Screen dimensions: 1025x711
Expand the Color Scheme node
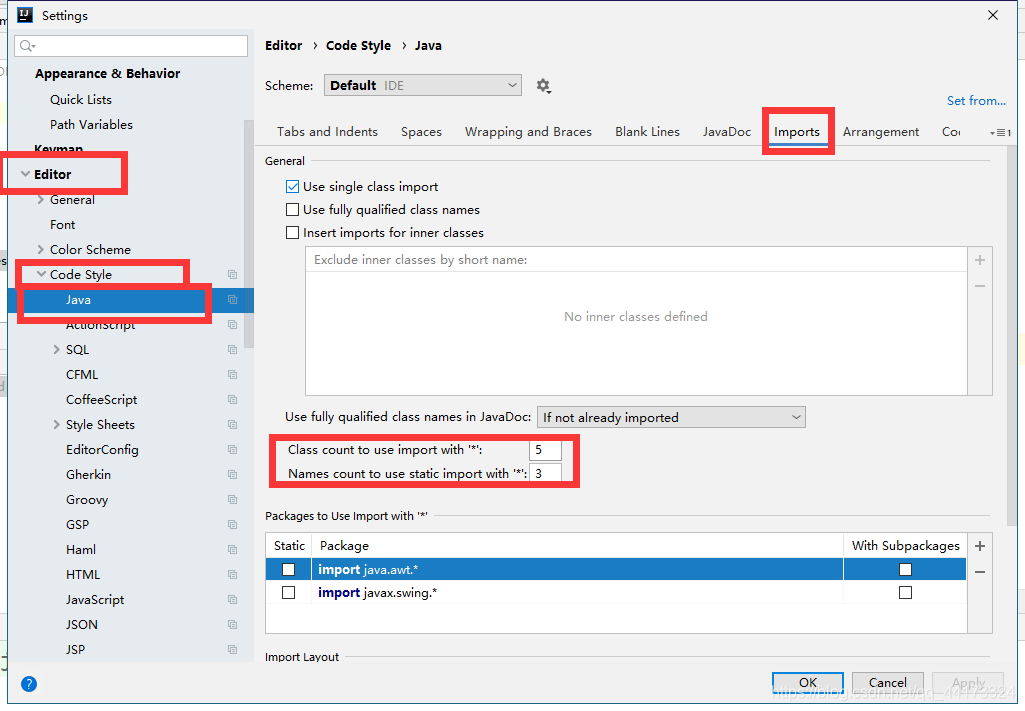[41, 250]
